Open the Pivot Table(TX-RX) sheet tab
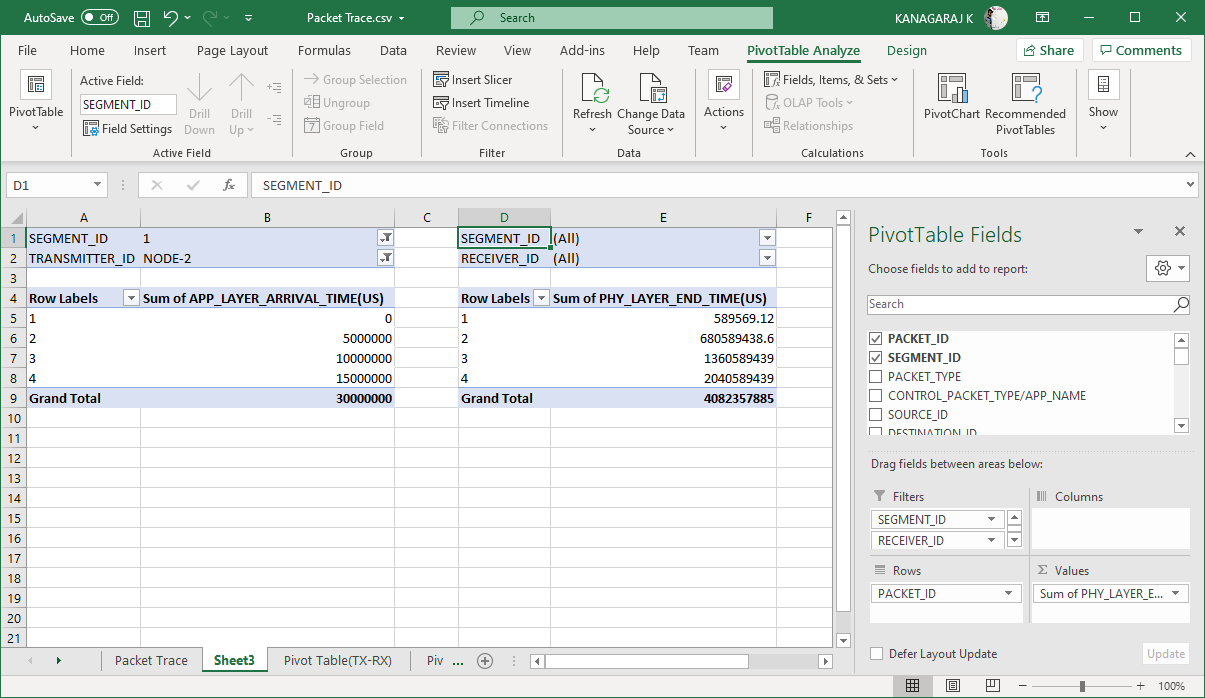The height and width of the screenshot is (698, 1205). pos(340,661)
